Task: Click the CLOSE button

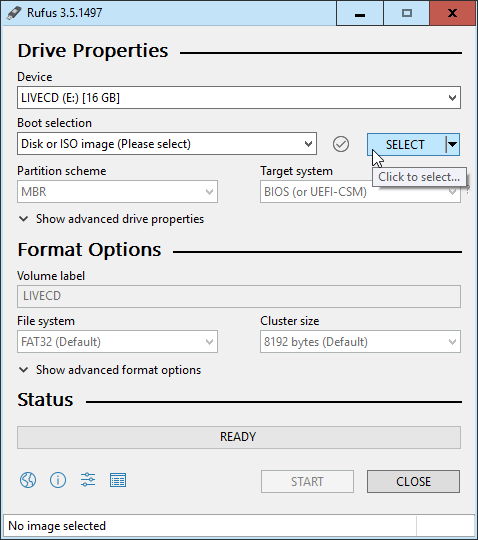Action: [x=413, y=481]
